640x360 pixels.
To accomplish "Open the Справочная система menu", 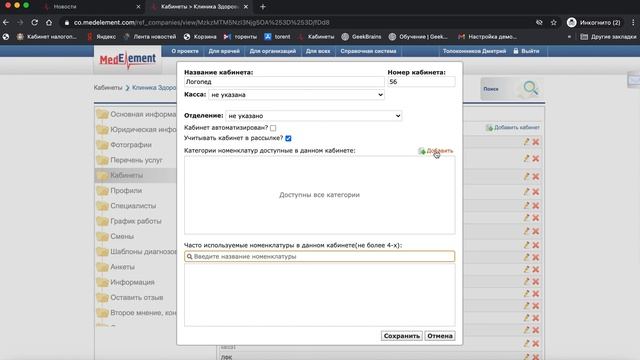I will coord(368,51).
